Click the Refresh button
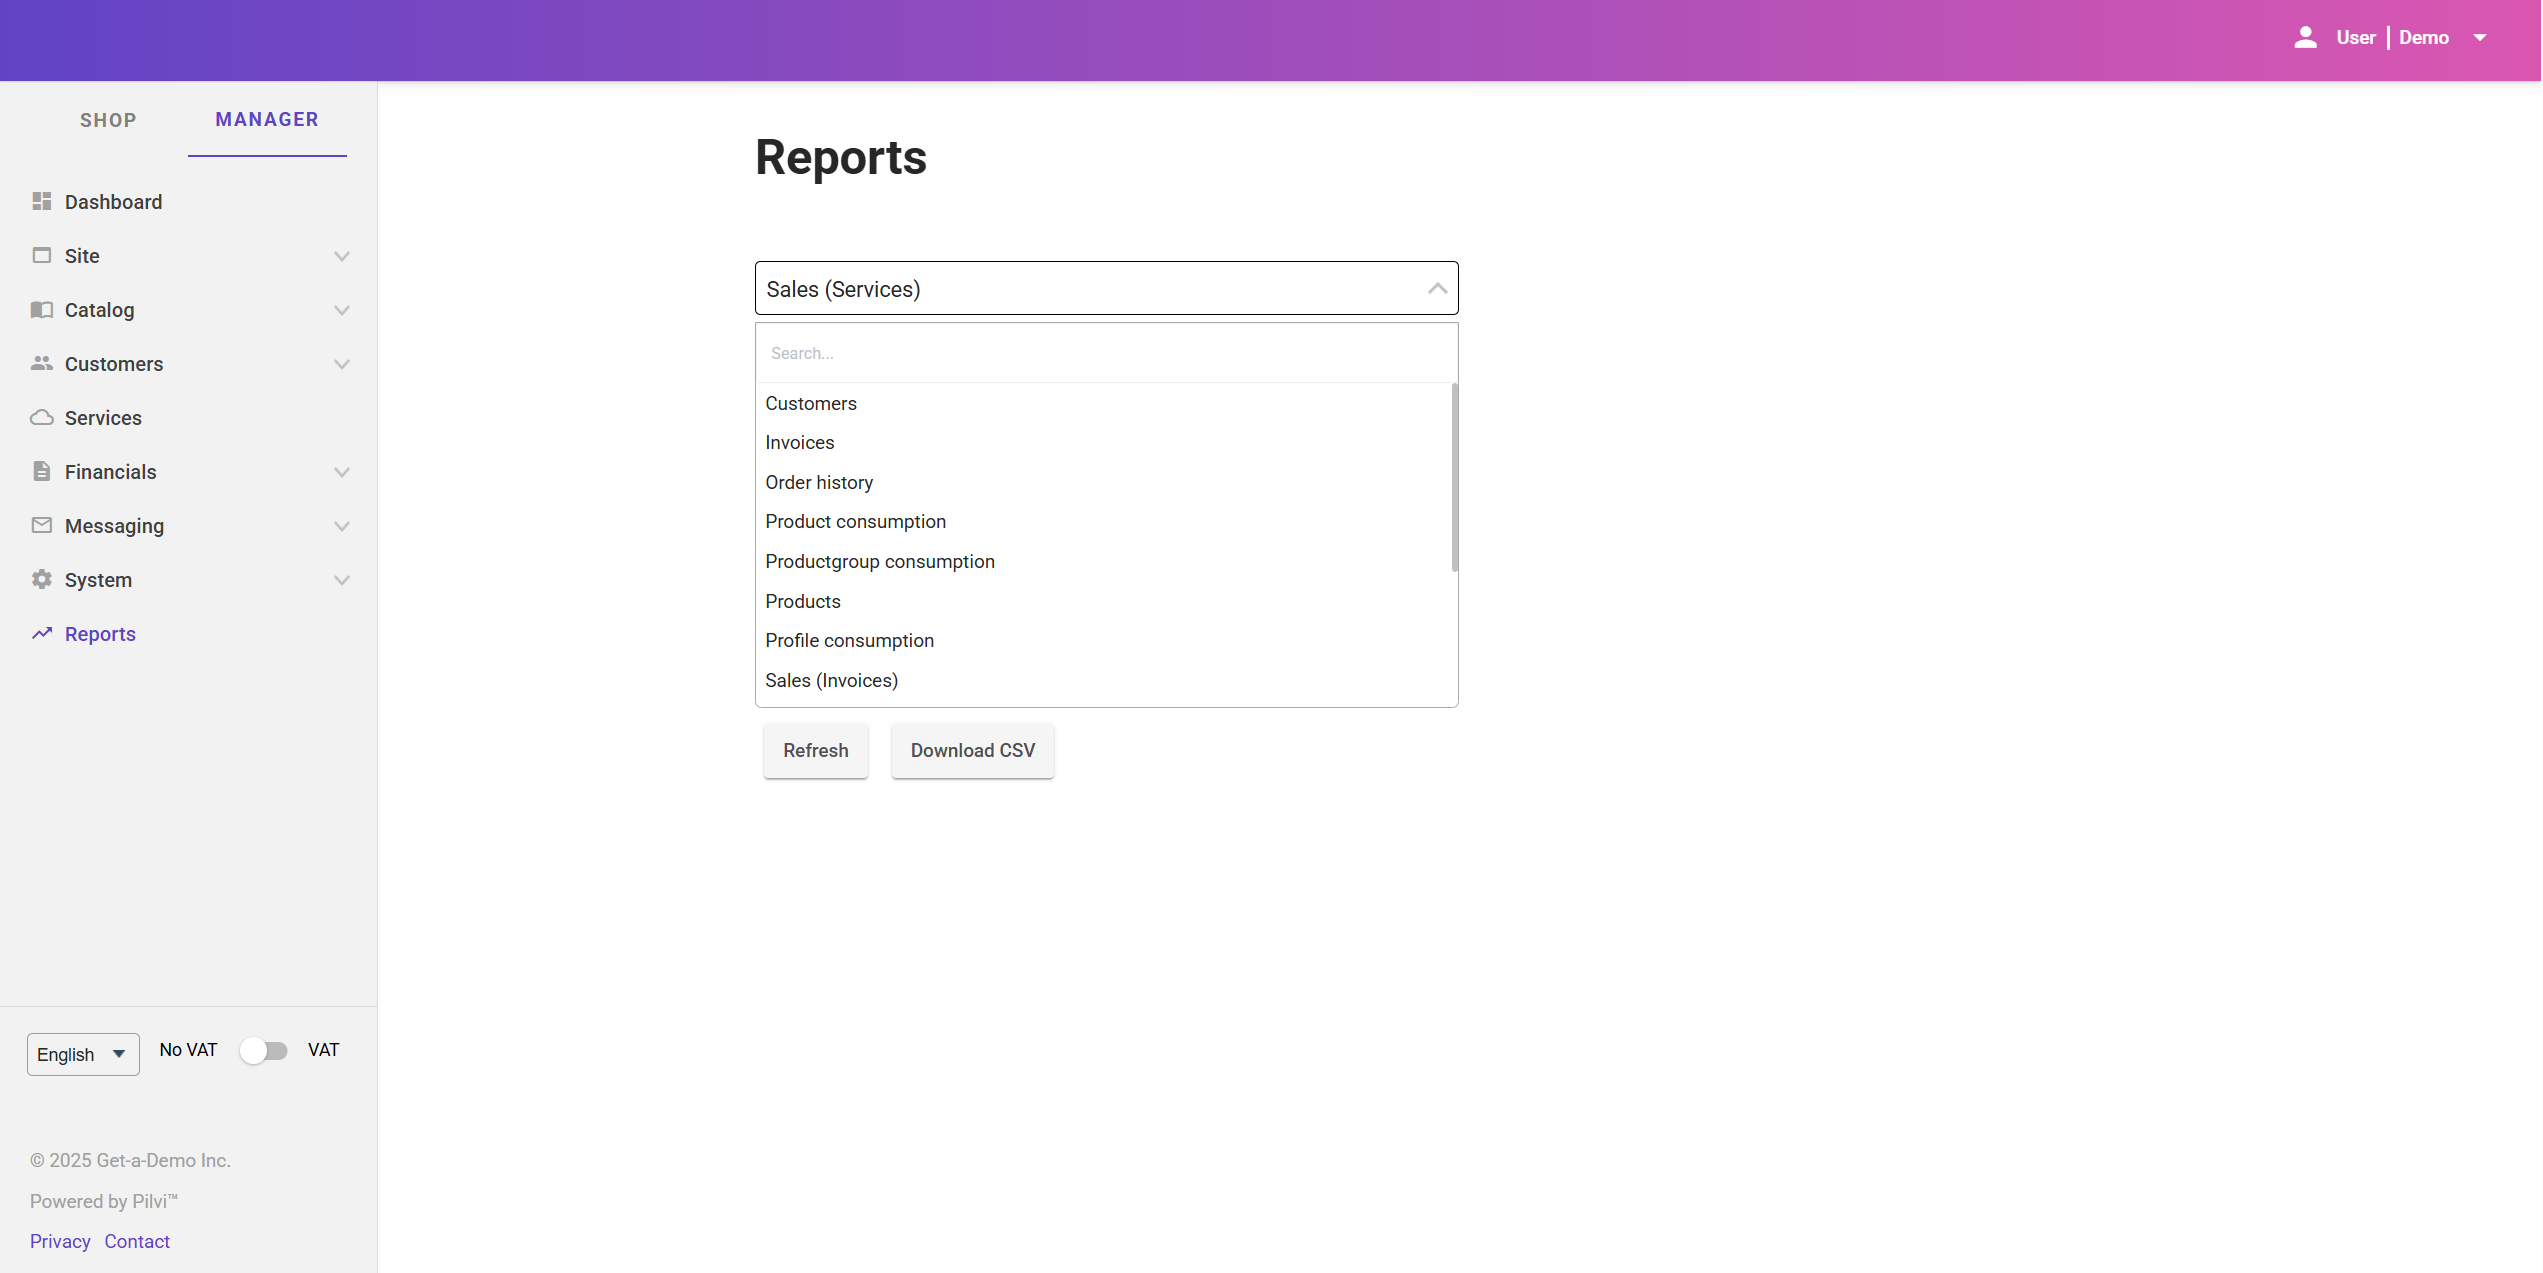 point(815,750)
